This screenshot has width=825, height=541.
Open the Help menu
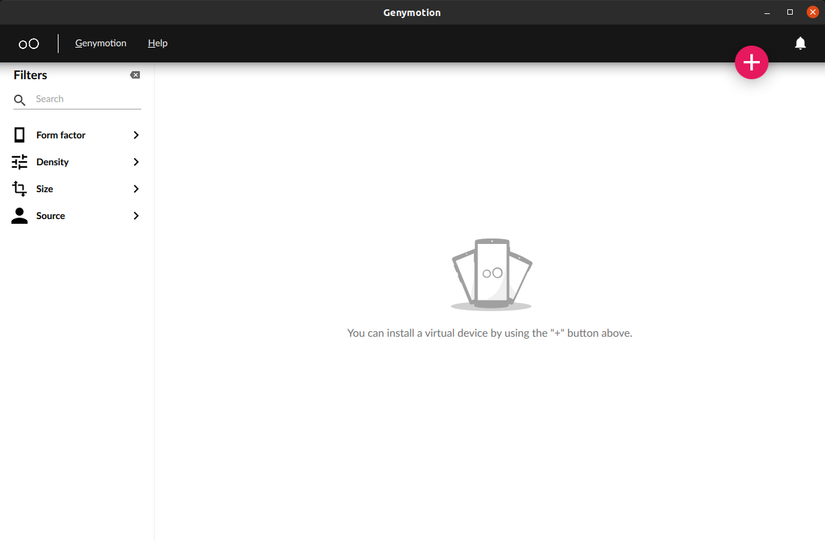pos(157,43)
